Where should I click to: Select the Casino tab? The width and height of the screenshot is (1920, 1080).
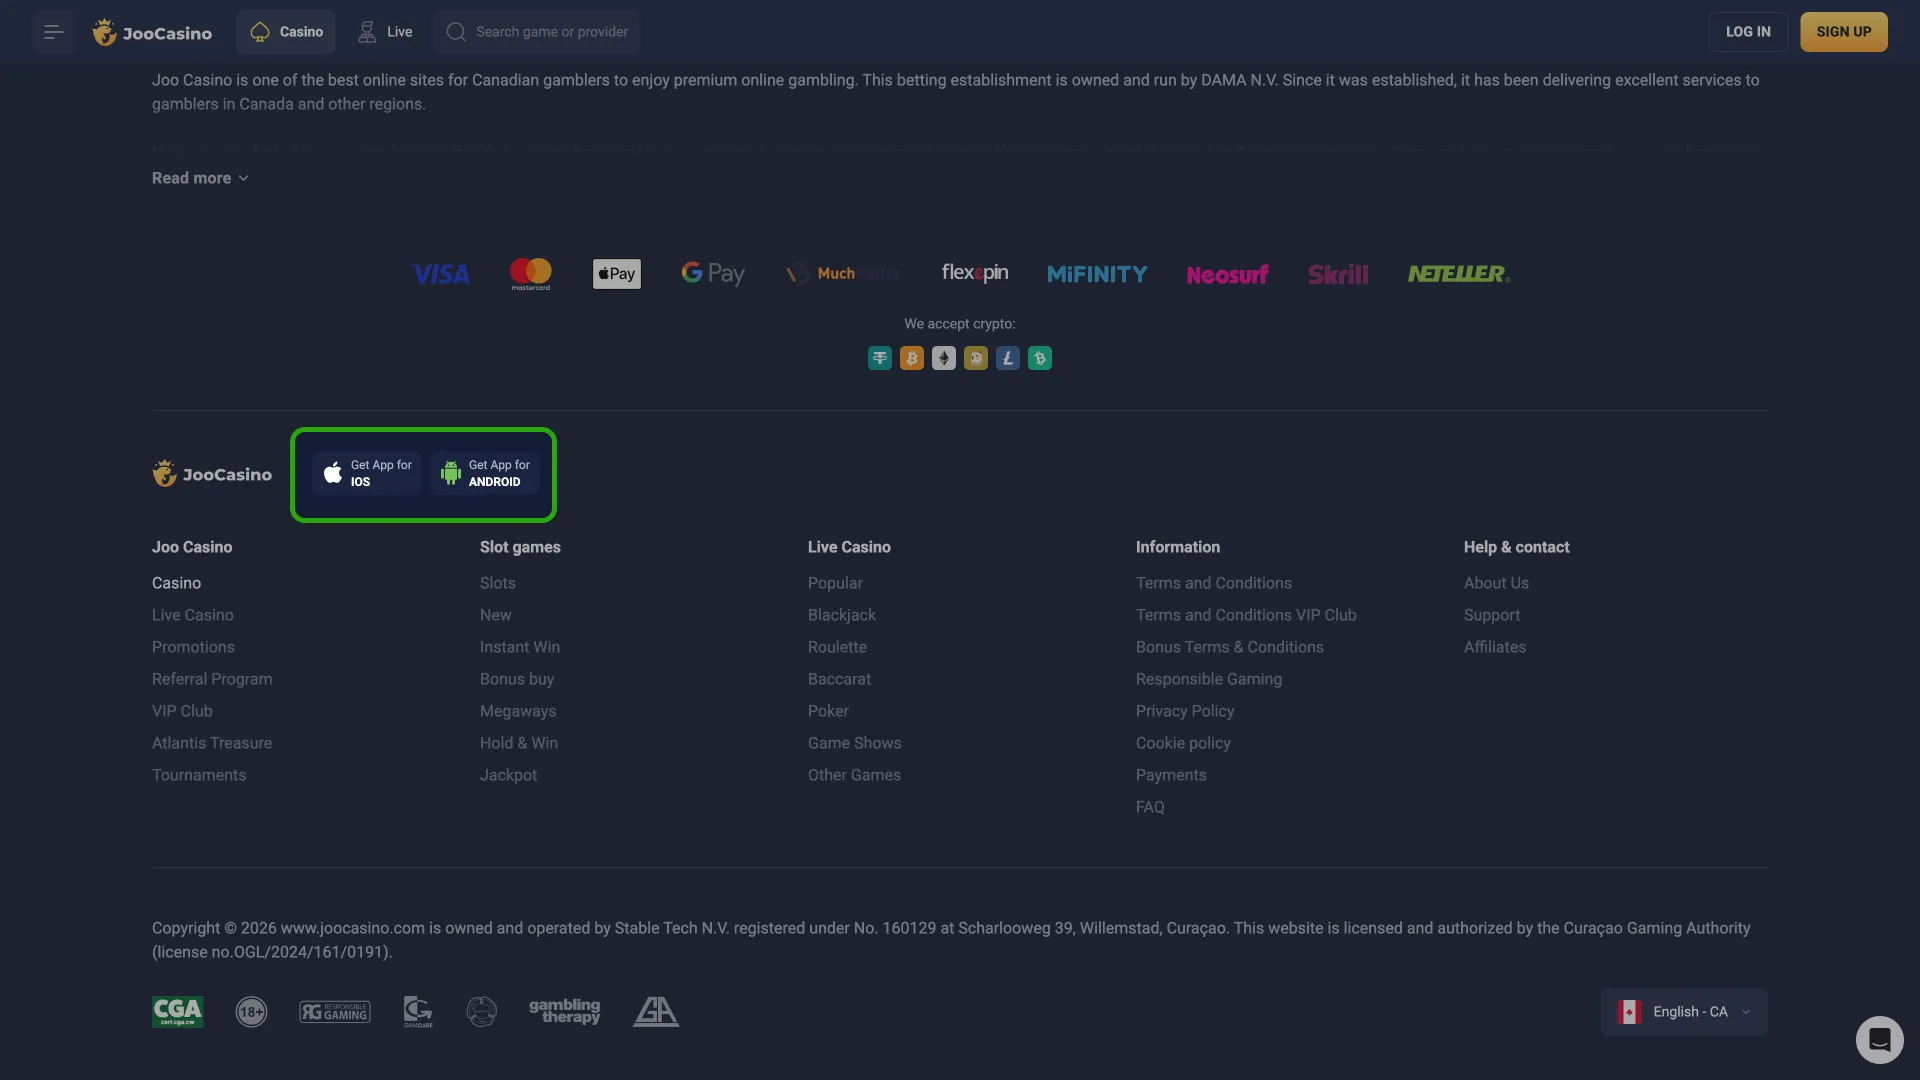286,31
